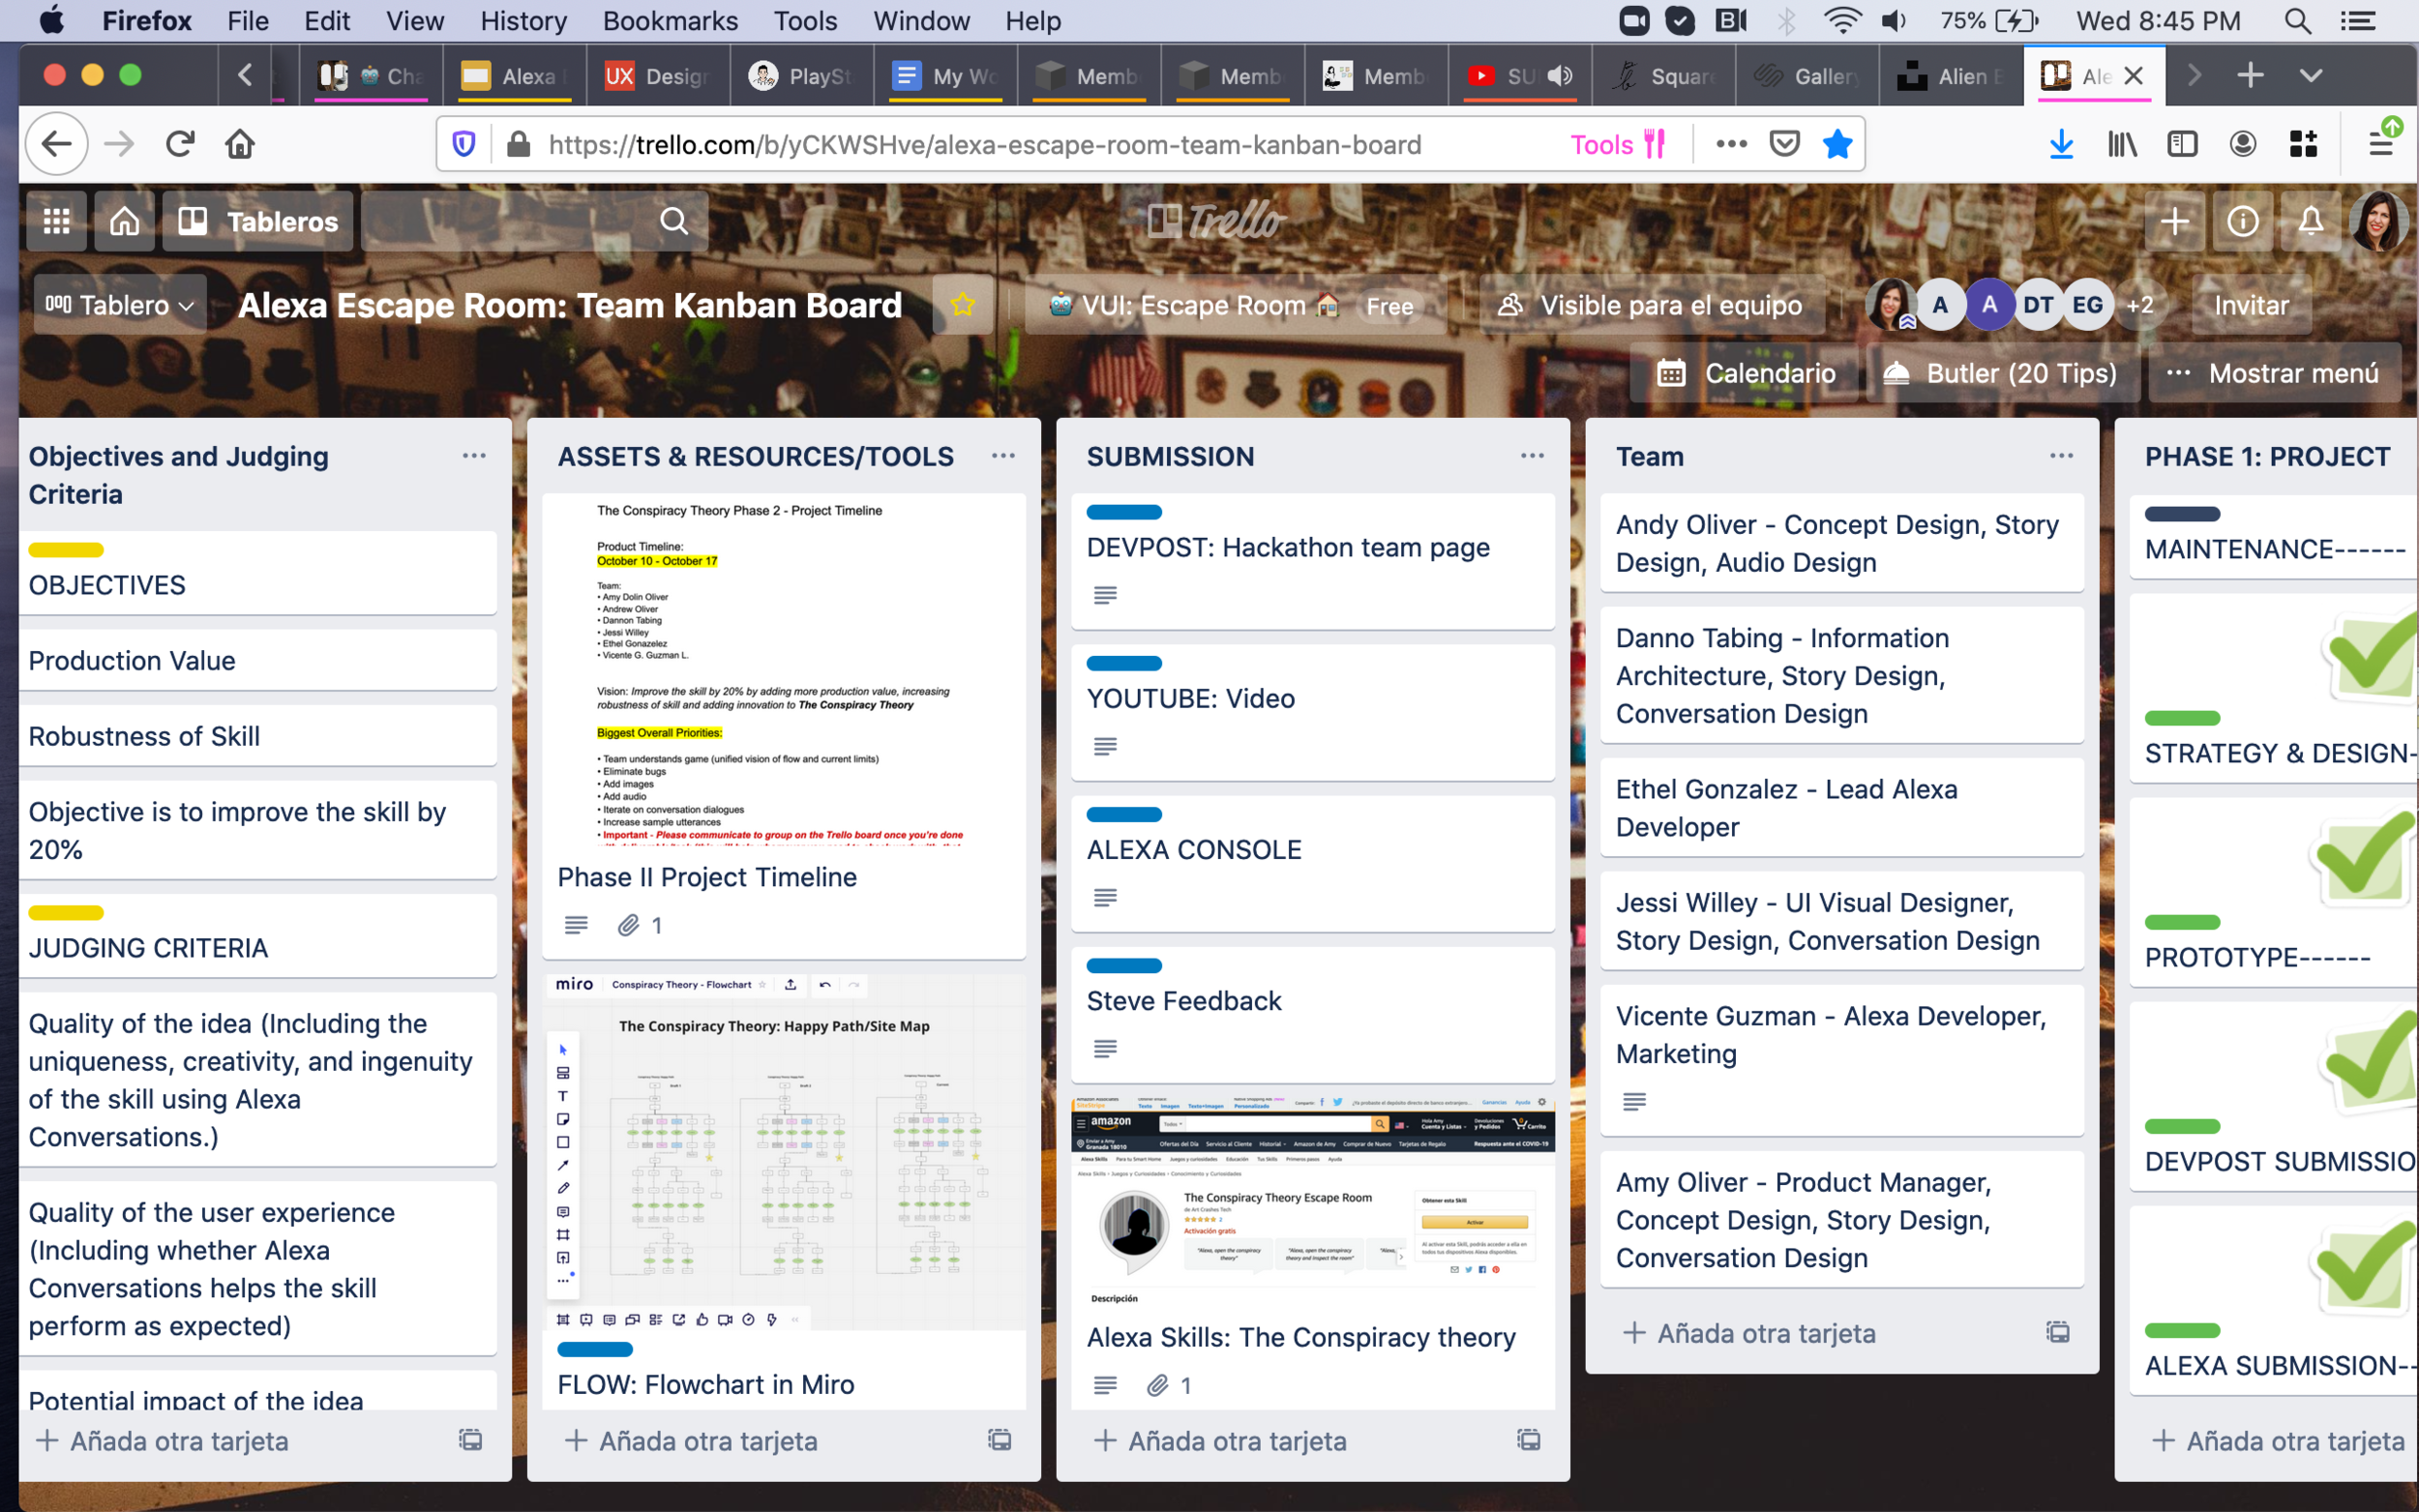Open the list all tabs chevron
2419x1512 pixels.
(2310, 76)
